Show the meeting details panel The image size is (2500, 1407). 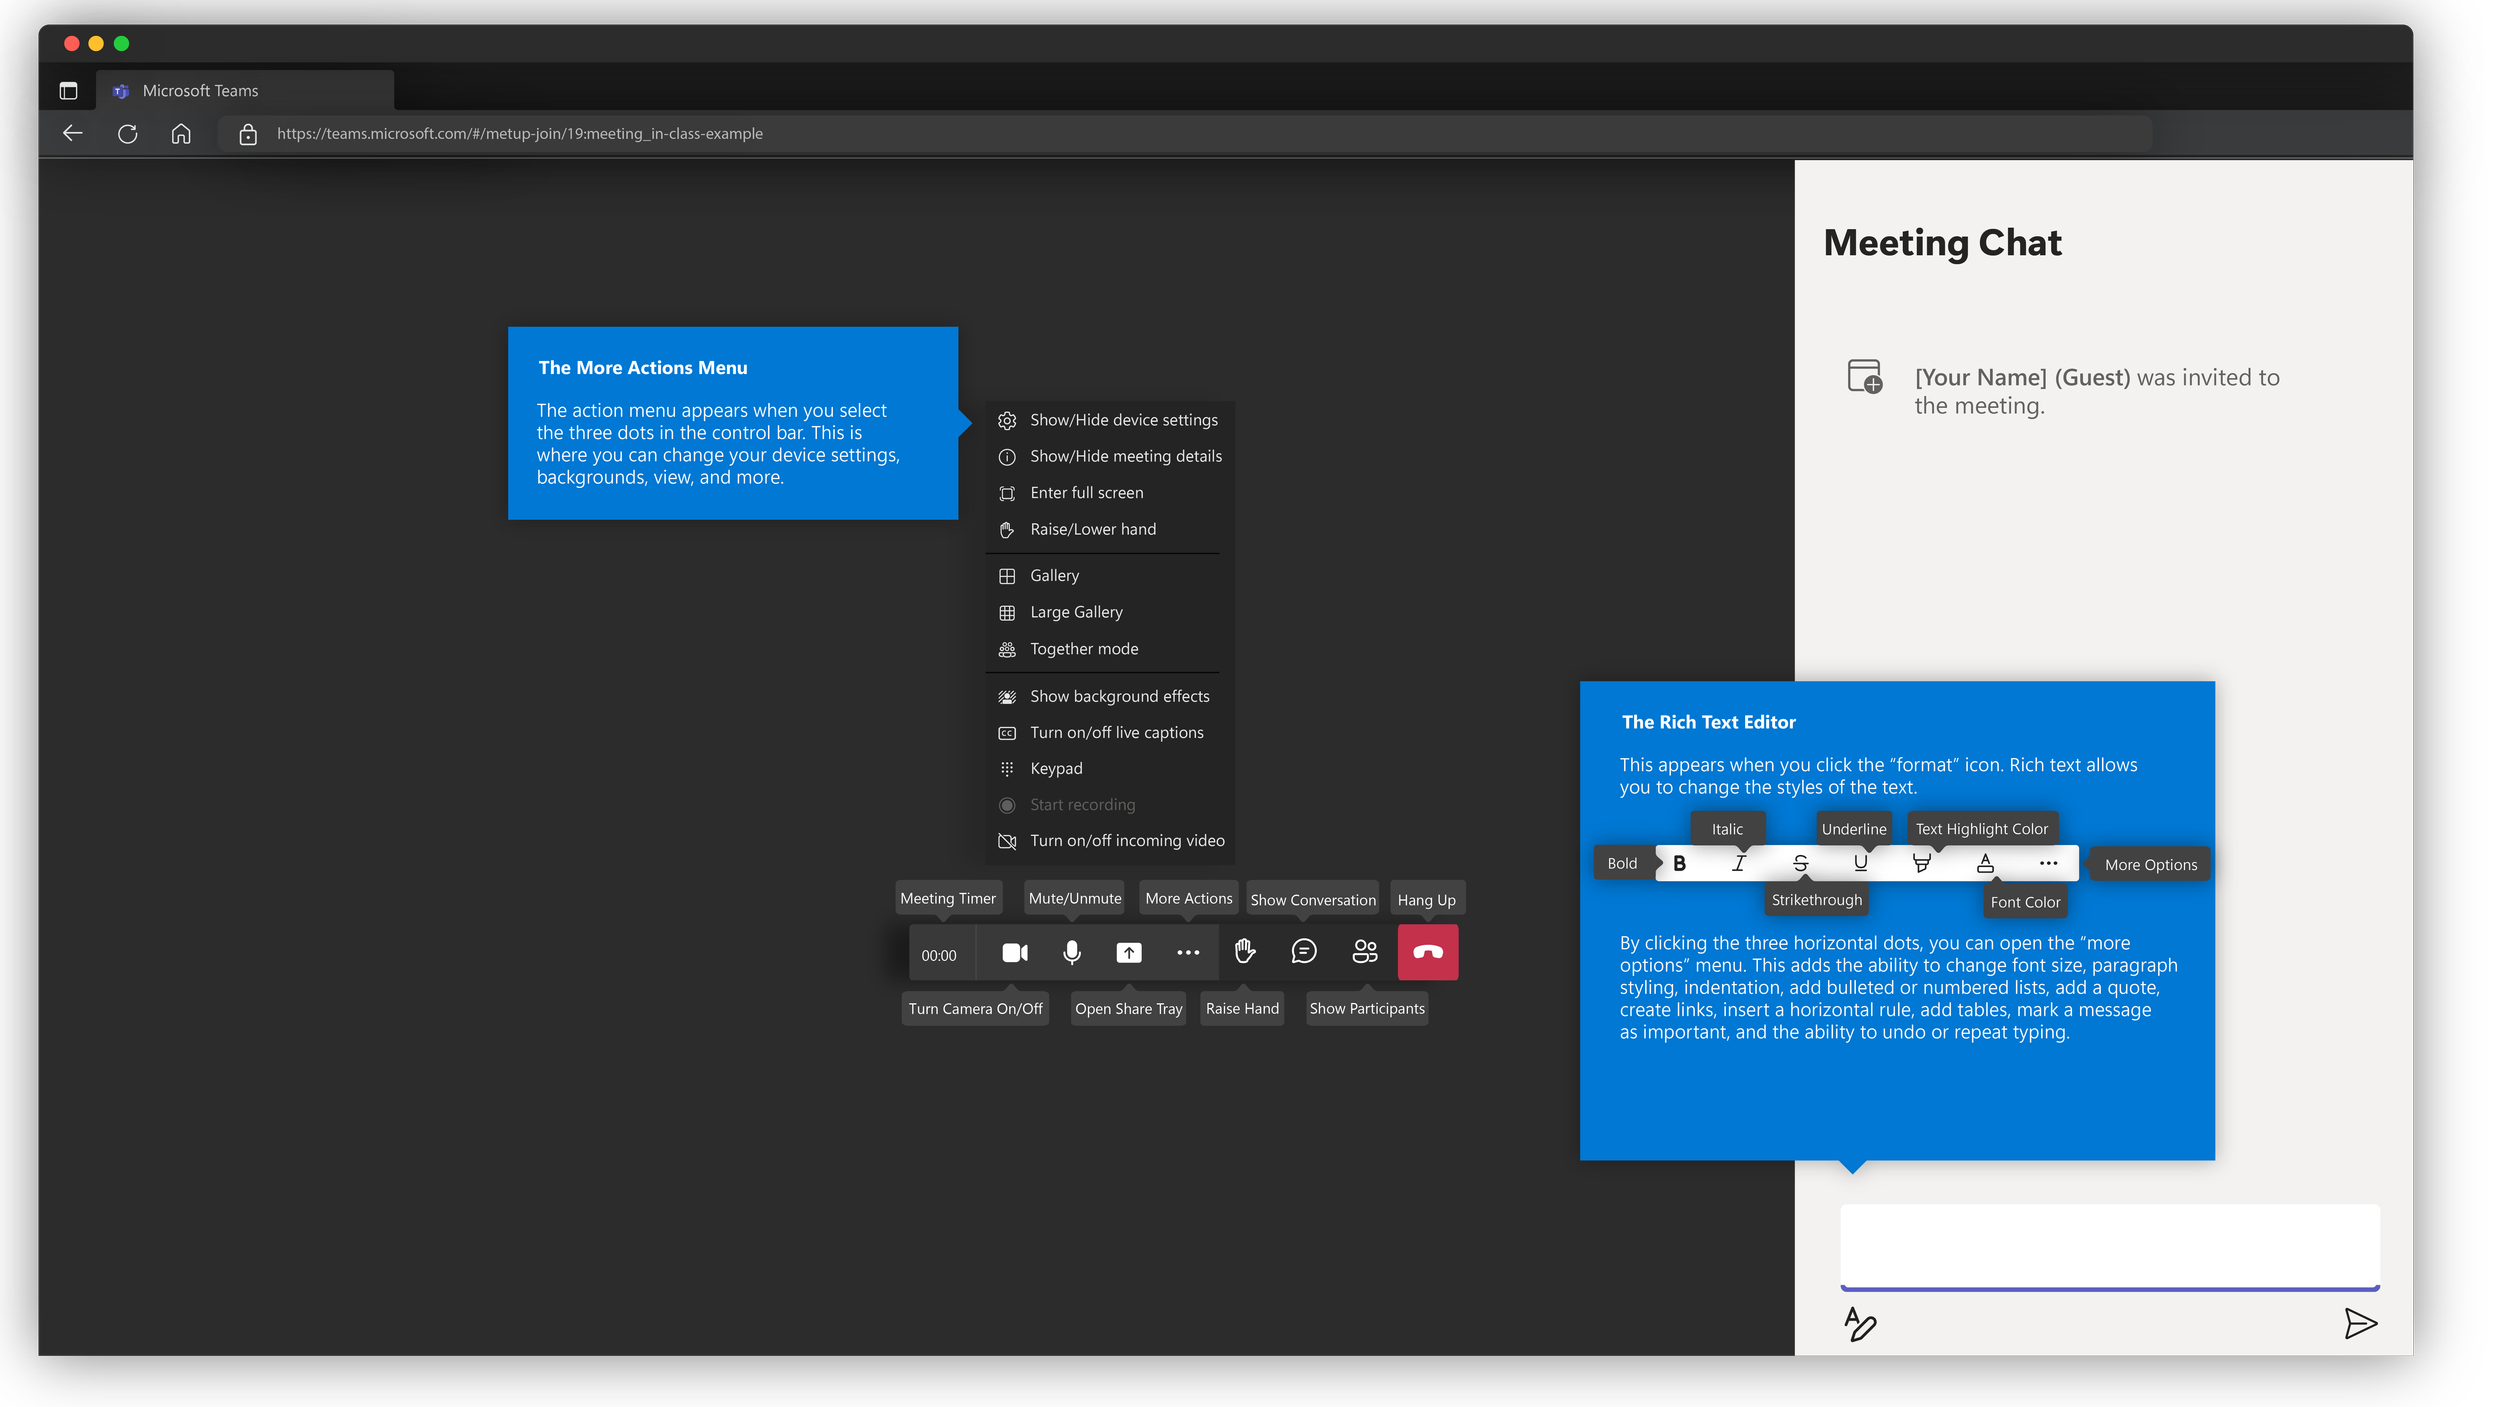click(1126, 456)
